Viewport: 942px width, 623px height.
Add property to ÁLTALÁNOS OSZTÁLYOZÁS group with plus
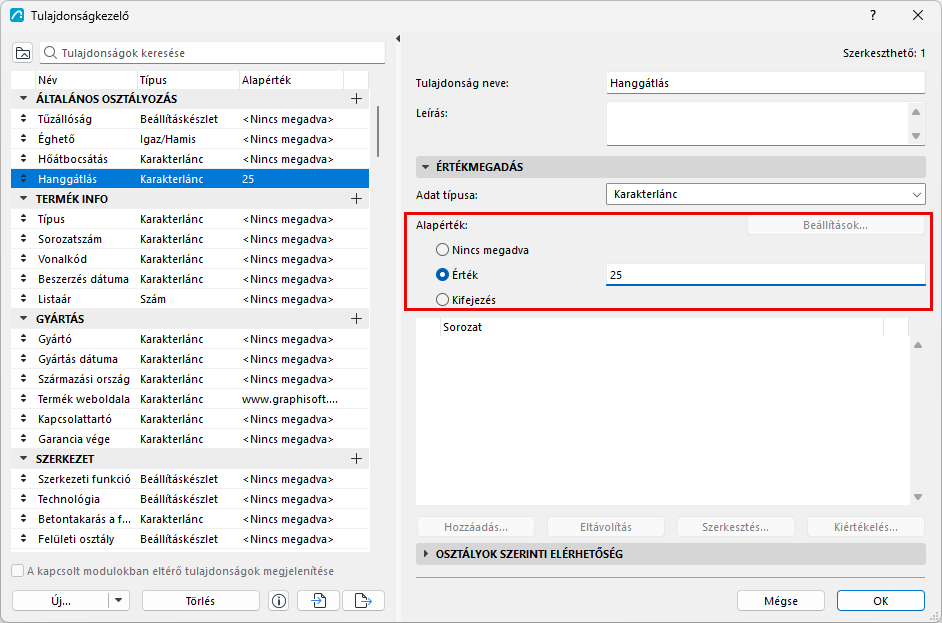point(356,99)
